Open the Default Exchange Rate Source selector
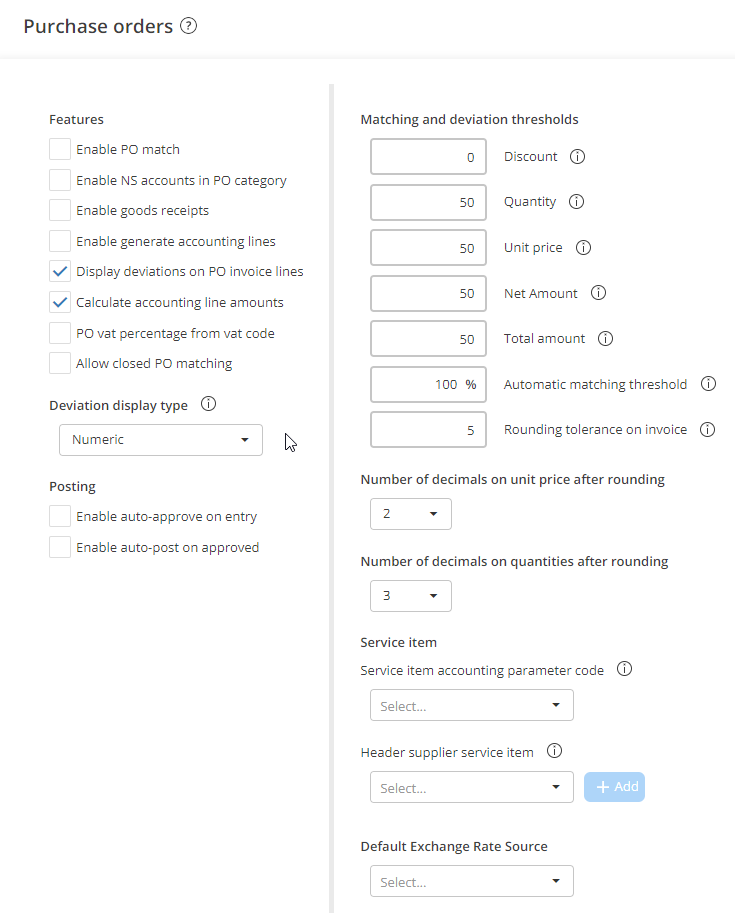735x913 pixels. tap(471, 881)
